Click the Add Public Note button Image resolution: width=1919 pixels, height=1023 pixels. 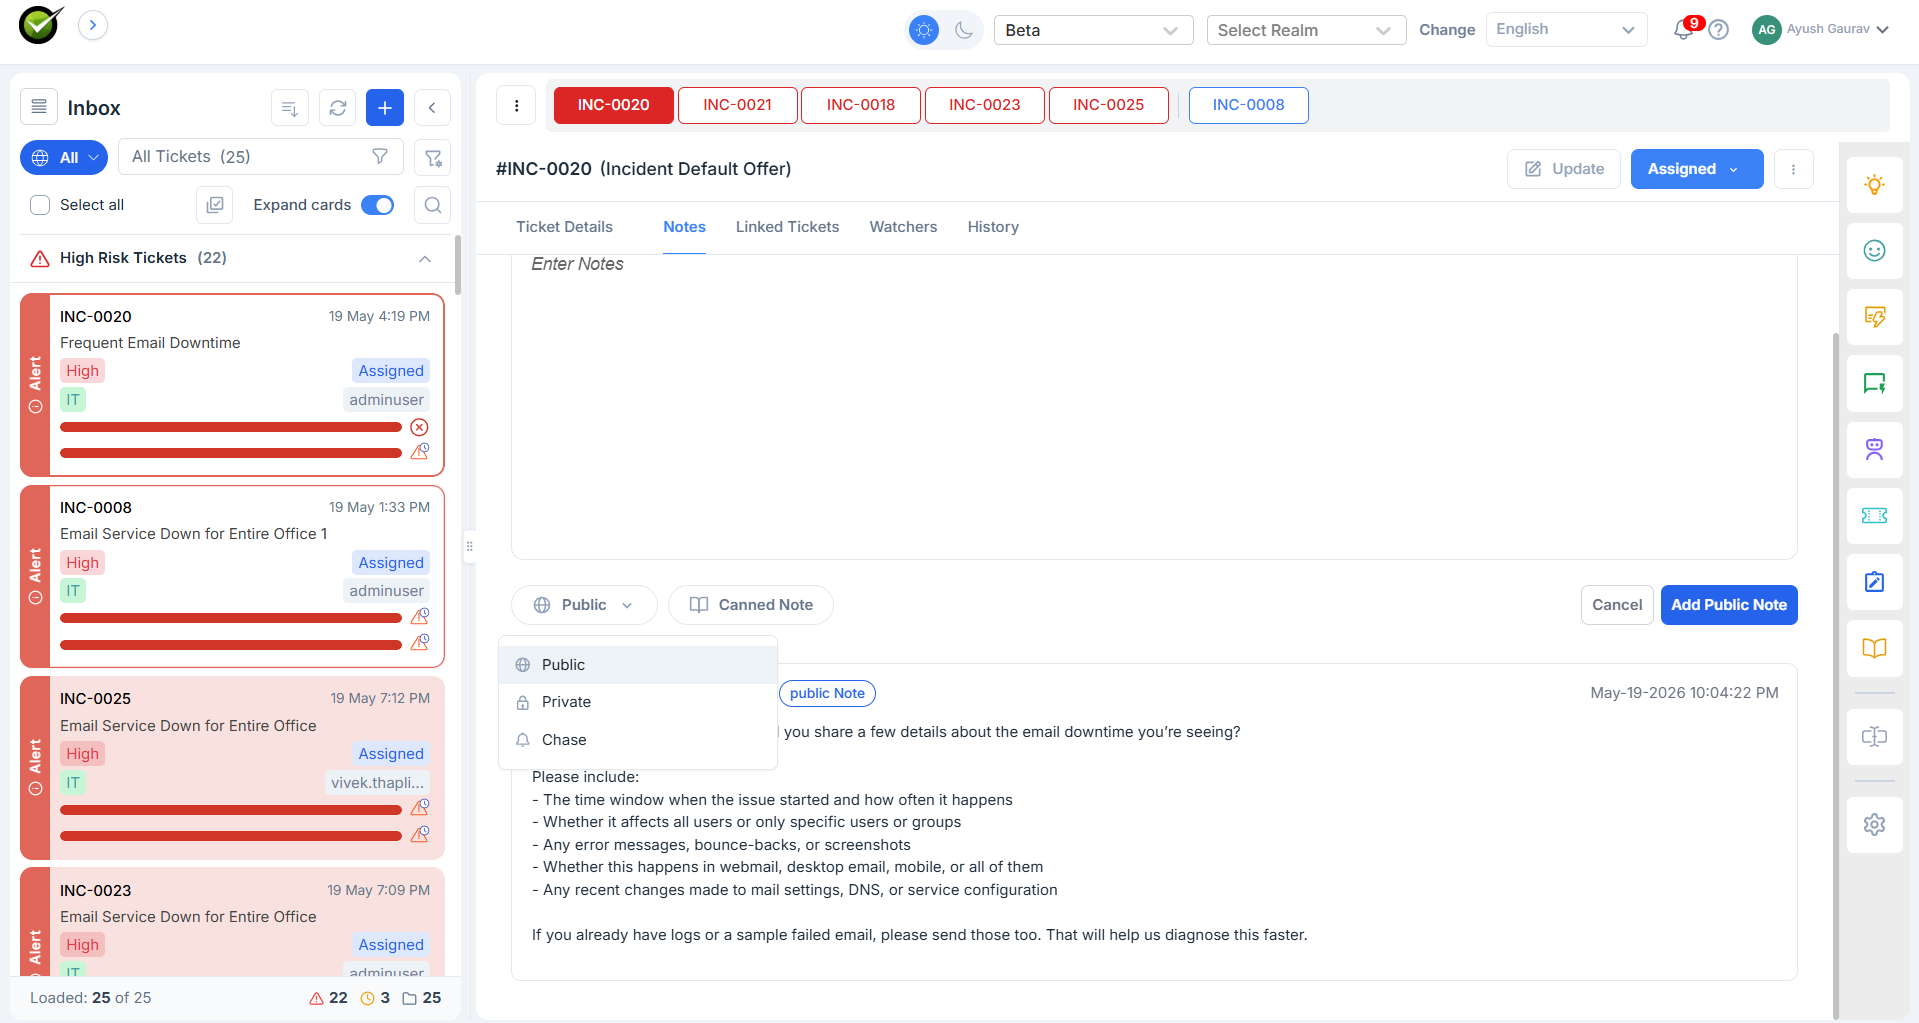pos(1729,605)
